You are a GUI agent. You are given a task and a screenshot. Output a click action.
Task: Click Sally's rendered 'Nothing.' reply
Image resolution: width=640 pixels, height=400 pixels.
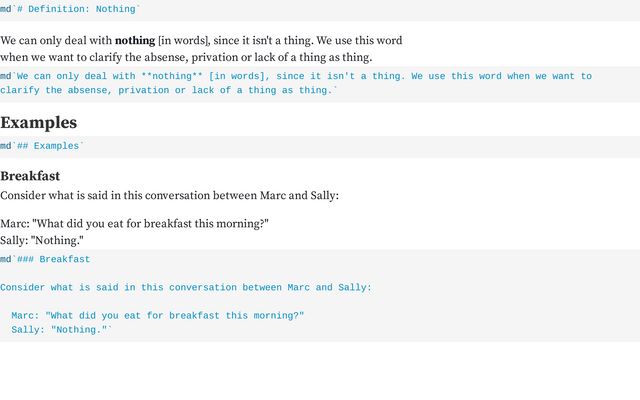pyautogui.click(x=42, y=240)
